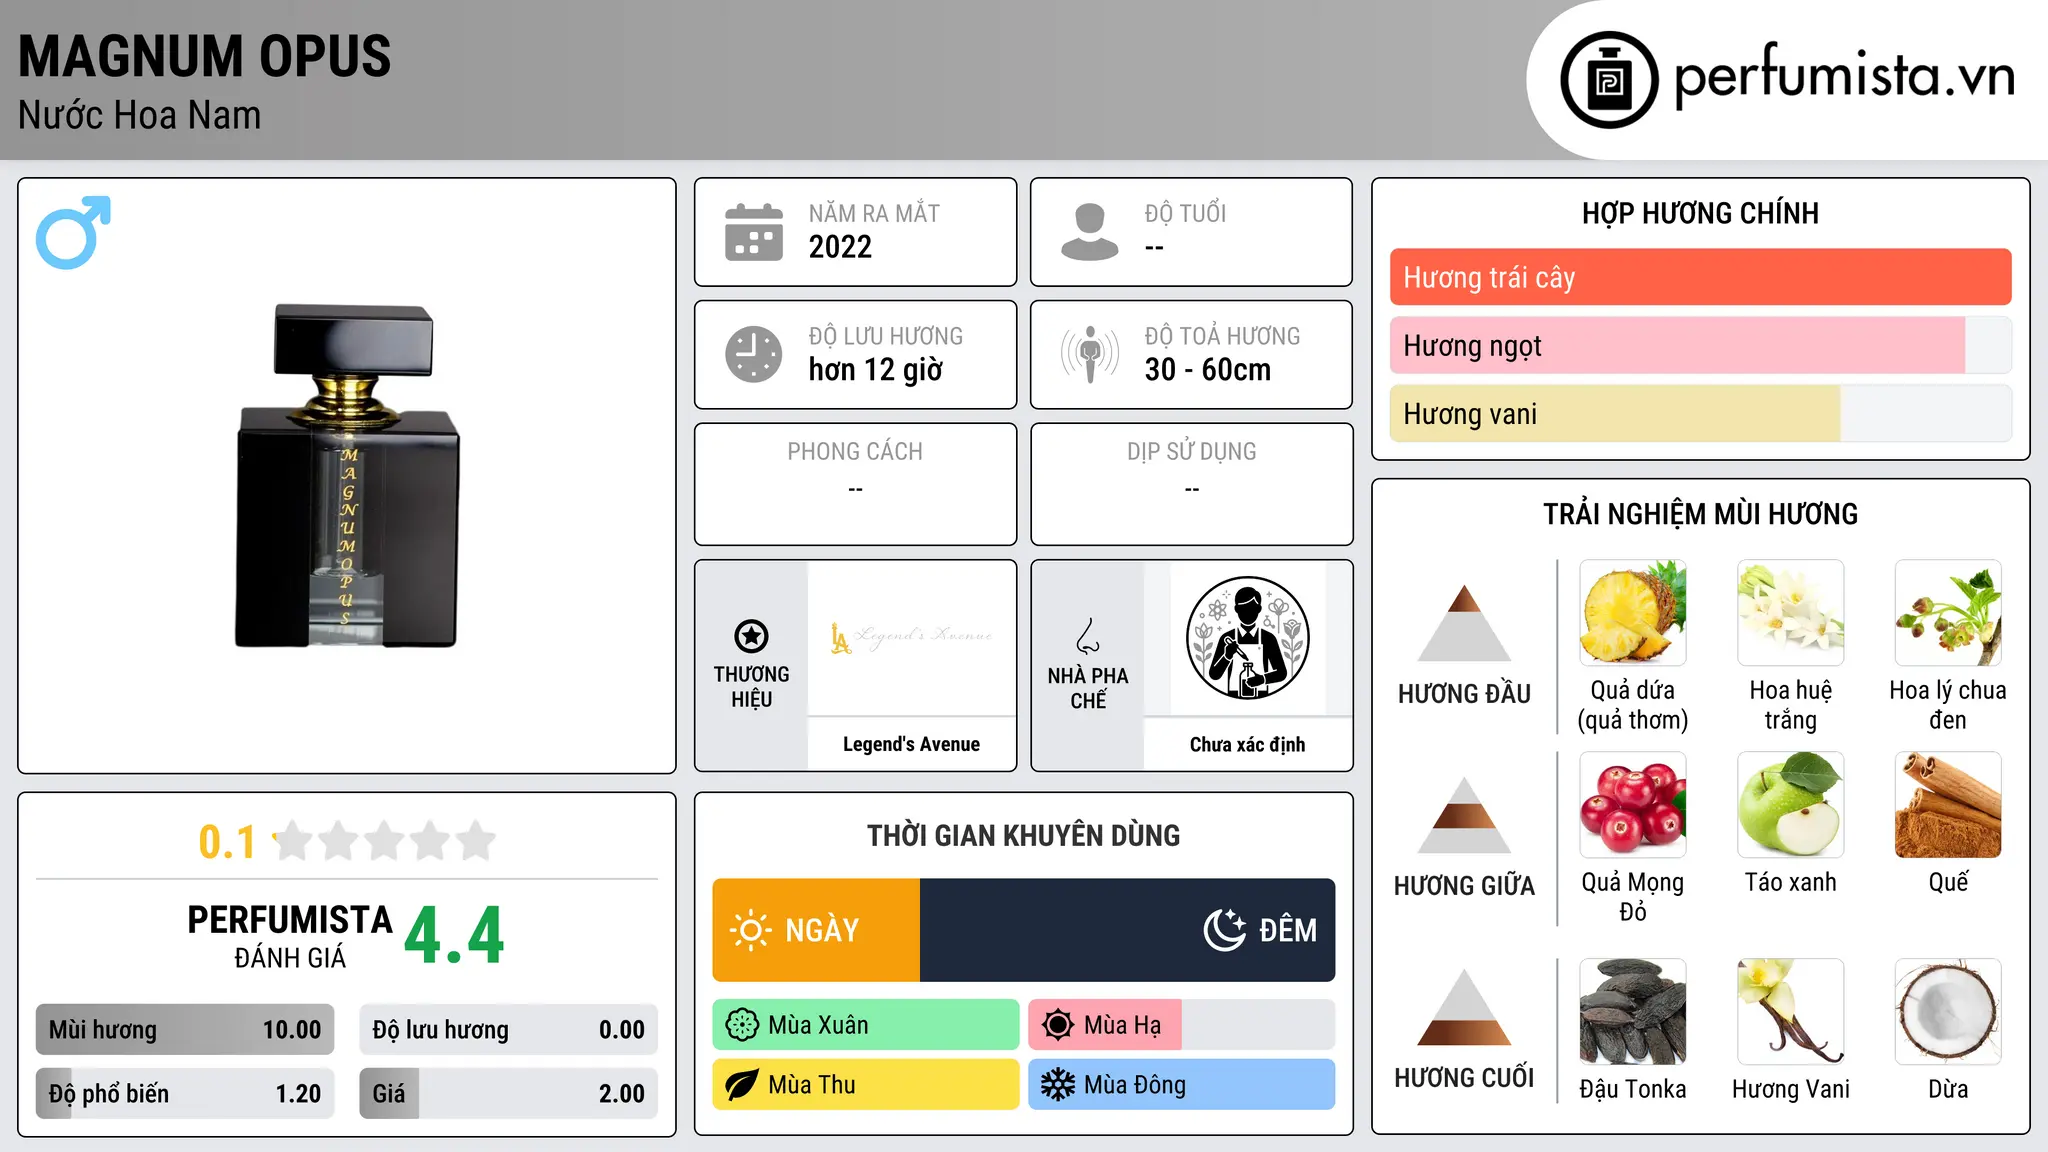Click the DỊP SỬ DỤNG occasion card
The width and height of the screenshot is (2048, 1152).
point(1191,484)
